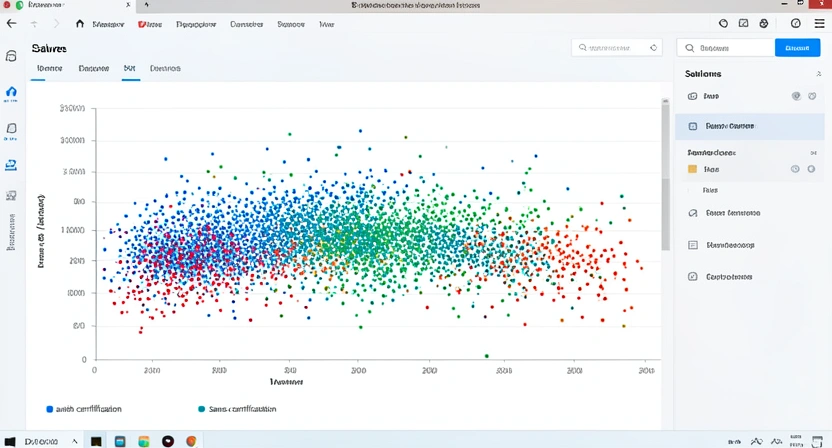This screenshot has width=832, height=448.
Task: Click the orange Brave icon in taskbar
Action: (191, 440)
